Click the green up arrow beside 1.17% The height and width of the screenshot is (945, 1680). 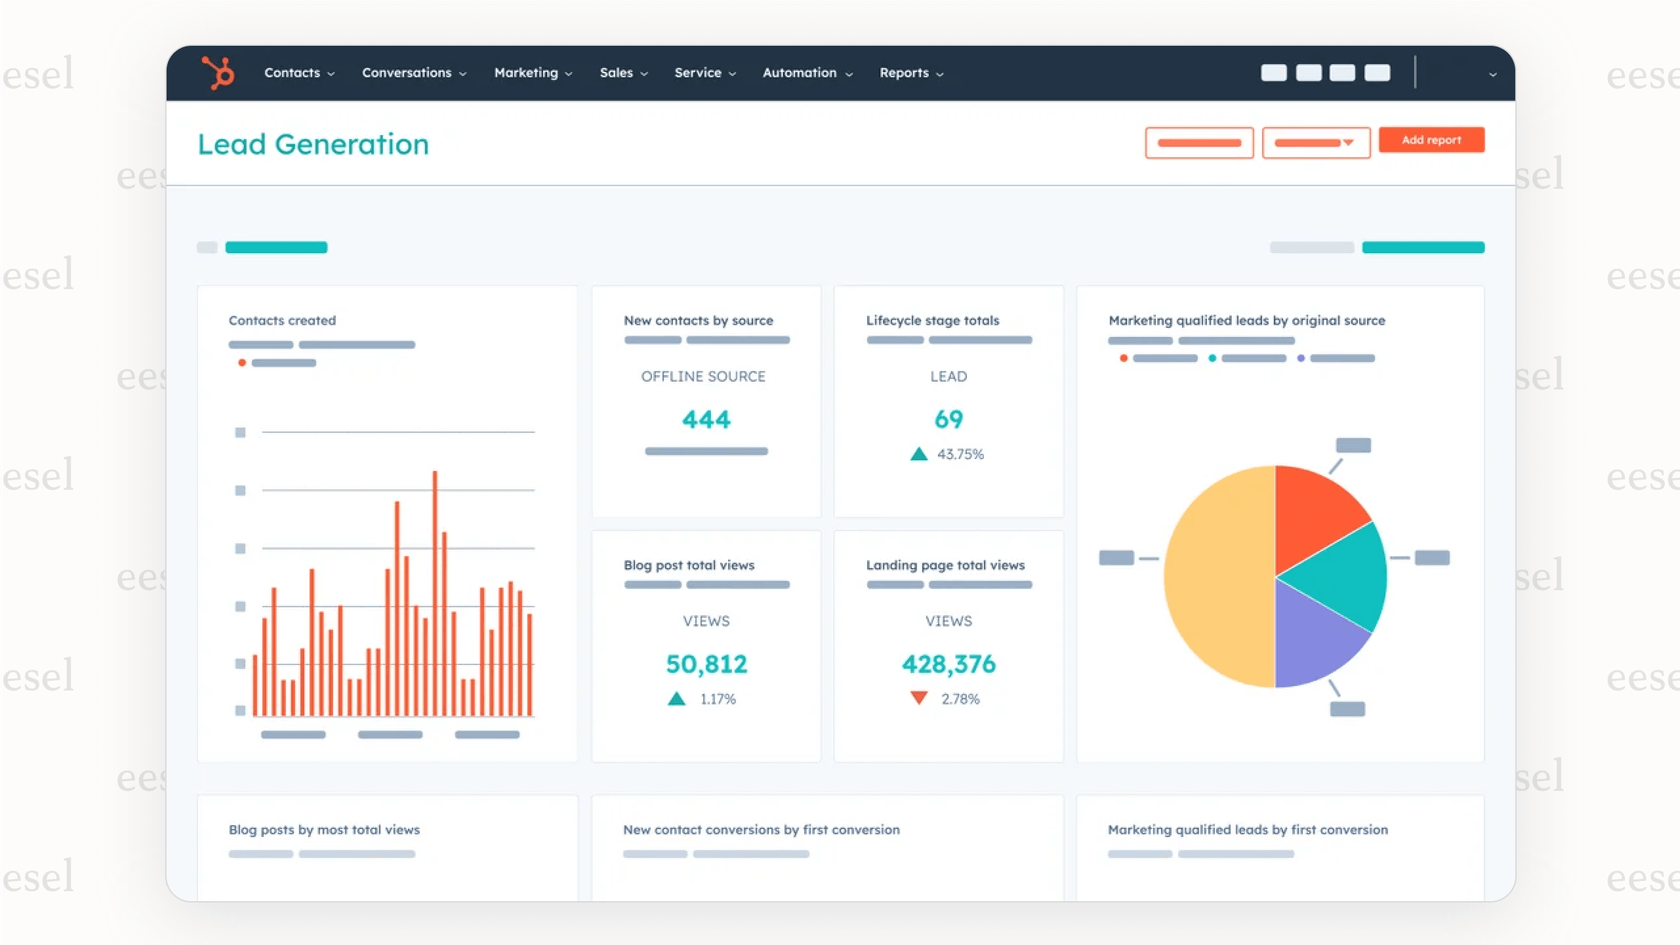pyautogui.click(x=676, y=698)
